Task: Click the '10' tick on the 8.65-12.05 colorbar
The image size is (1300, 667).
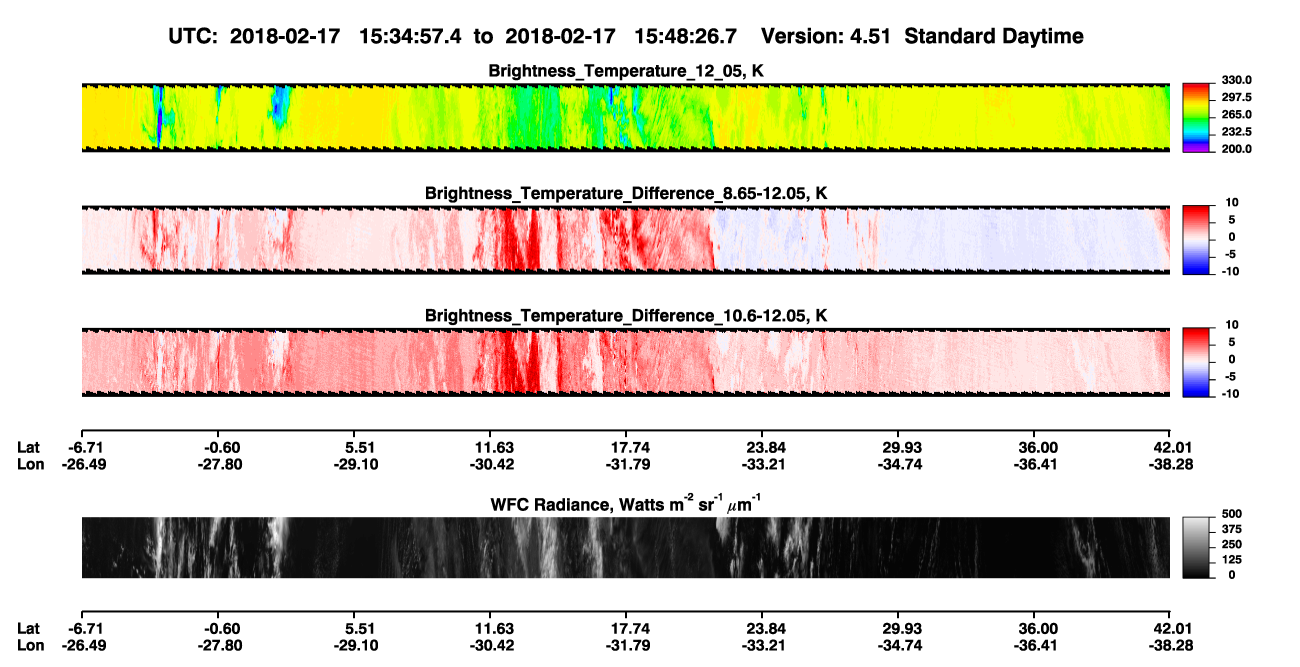Action: pos(1232,202)
